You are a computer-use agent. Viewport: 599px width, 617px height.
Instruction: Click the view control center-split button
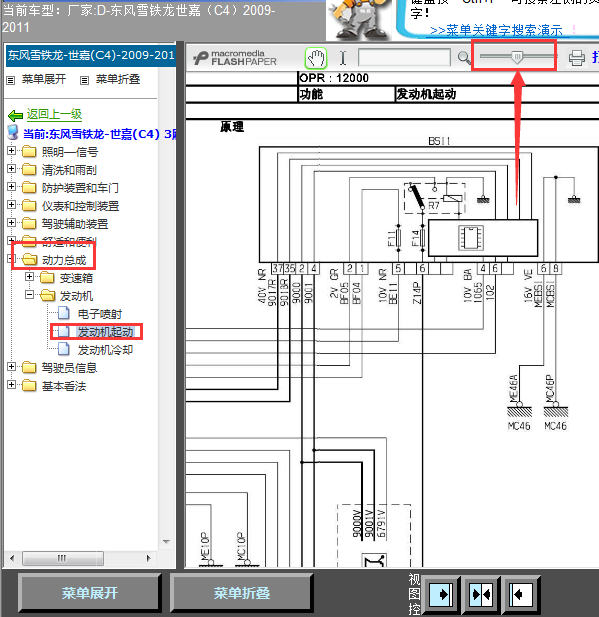pyautogui.click(x=481, y=594)
